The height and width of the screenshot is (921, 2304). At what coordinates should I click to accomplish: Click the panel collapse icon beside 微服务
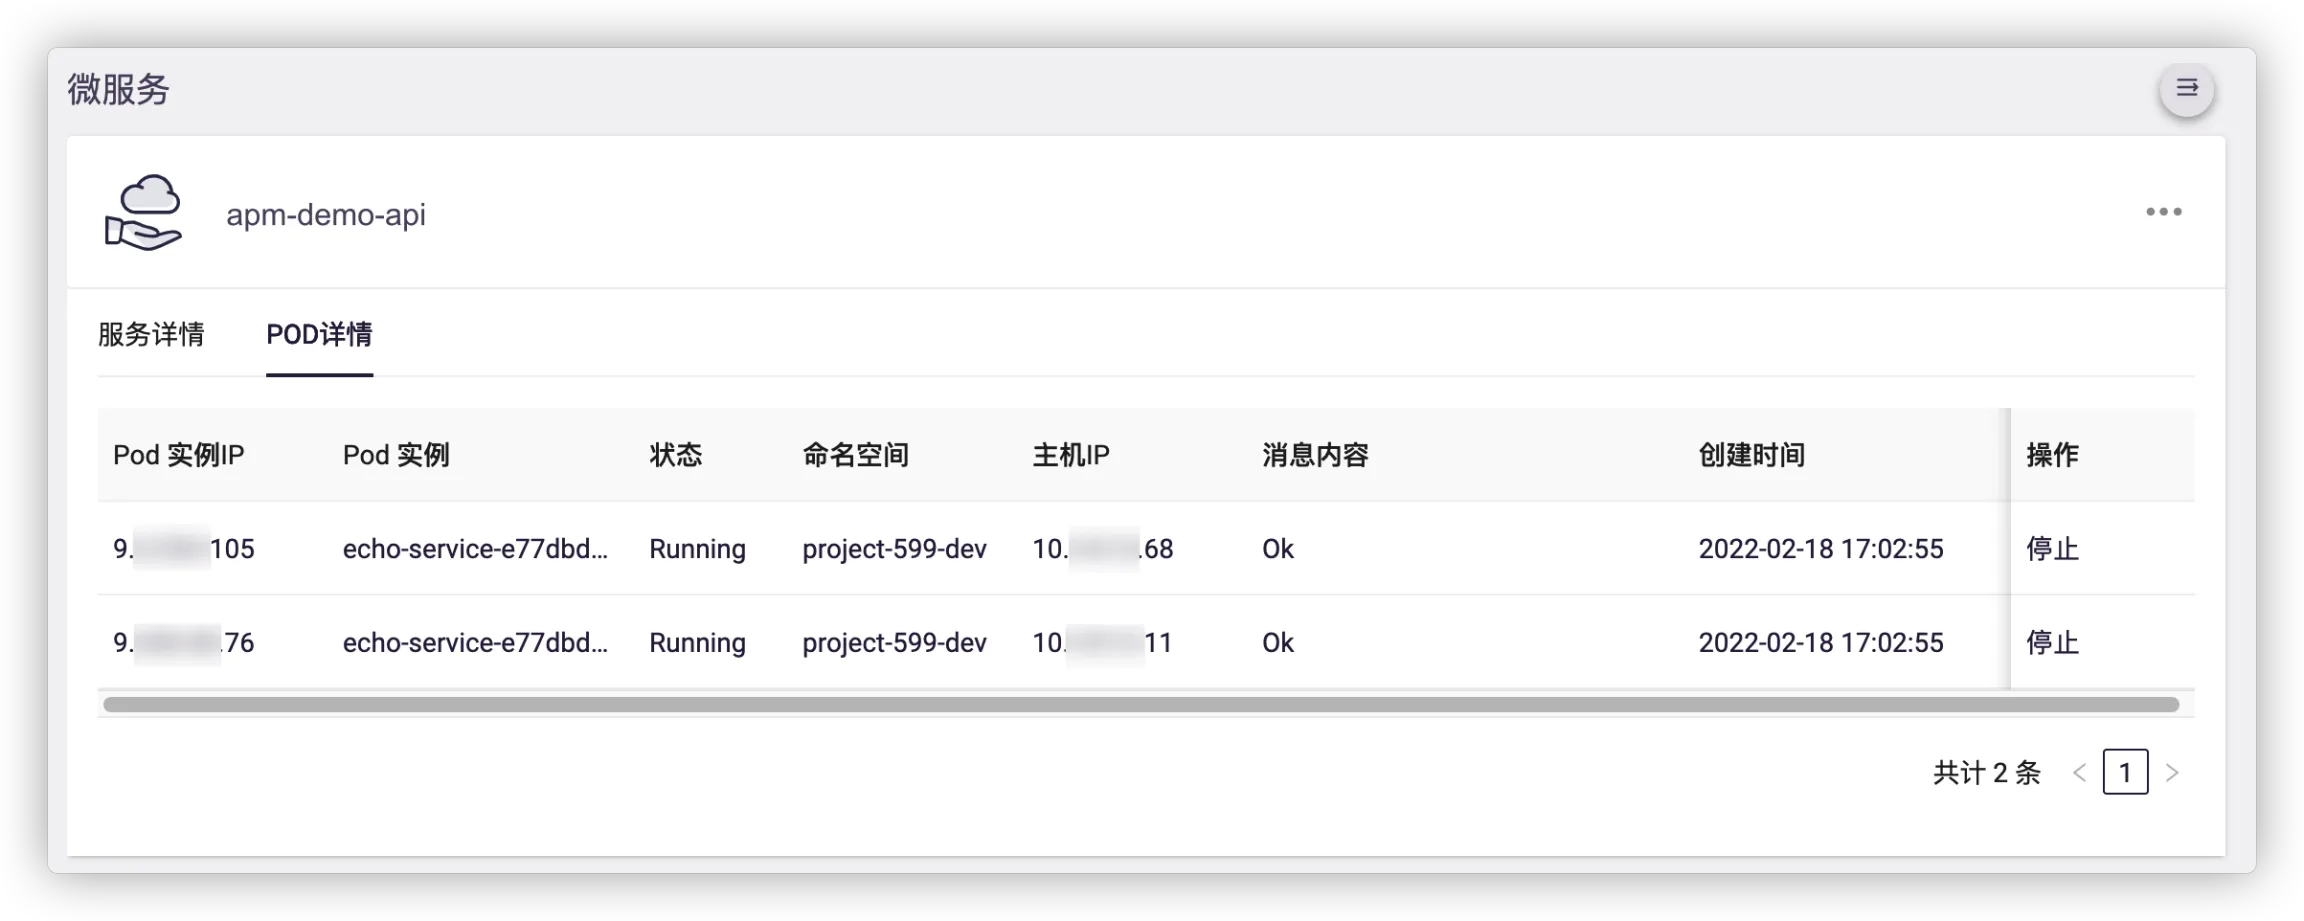[2186, 89]
